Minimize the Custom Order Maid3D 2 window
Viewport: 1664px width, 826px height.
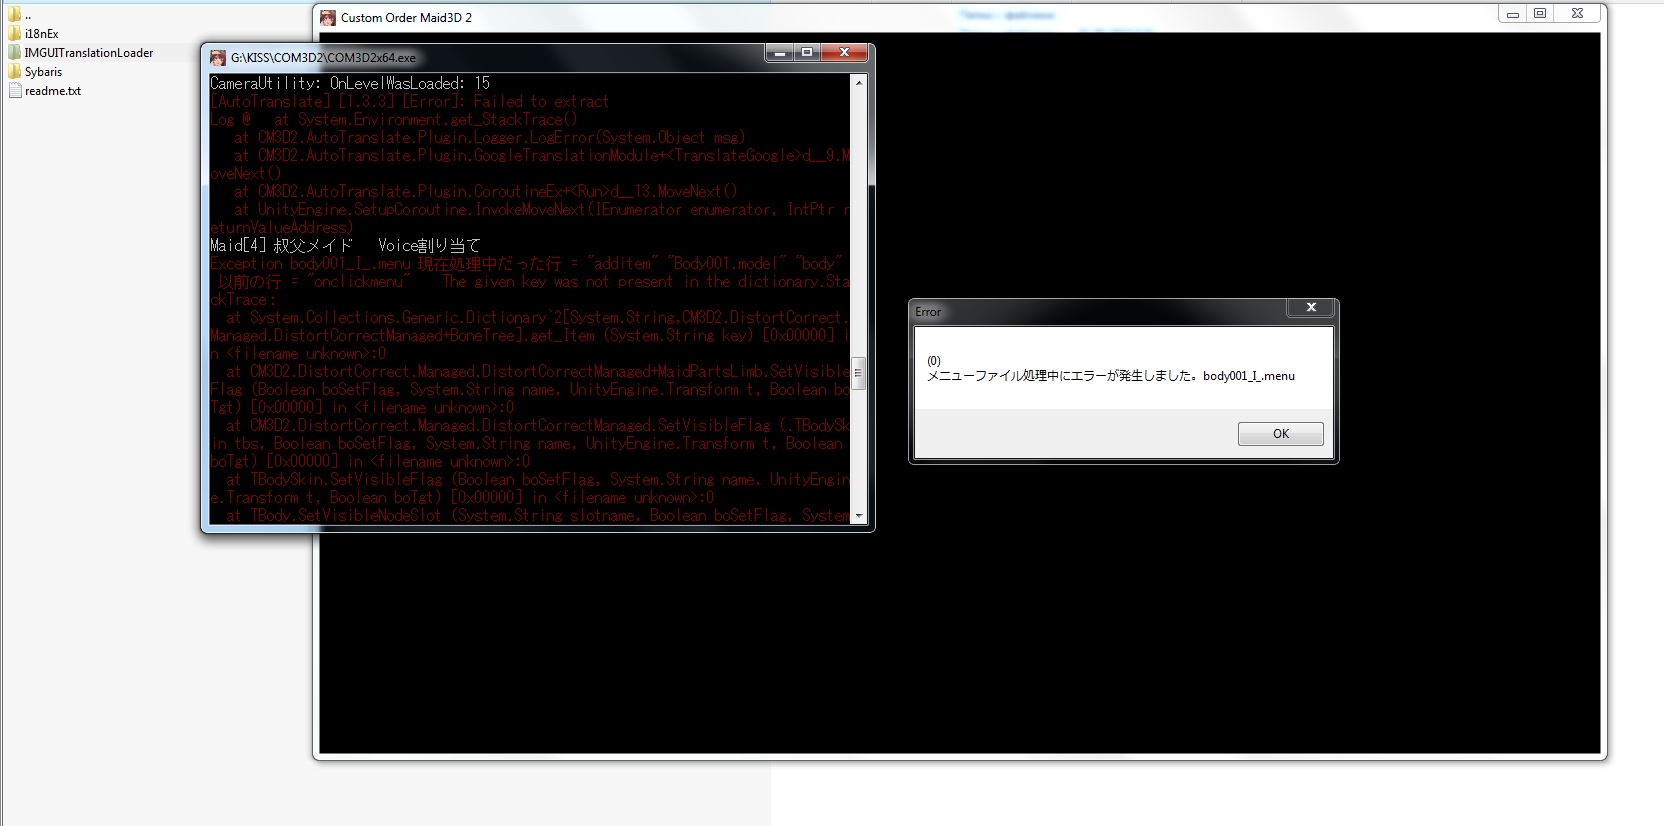(x=1512, y=14)
